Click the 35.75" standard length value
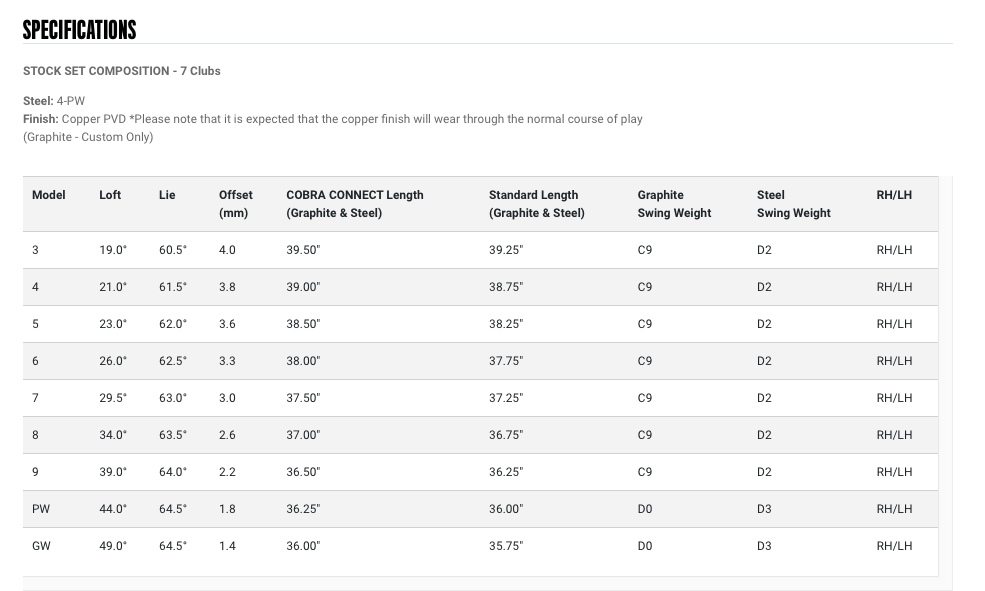Image resolution: width=985 pixels, height=591 pixels. coord(506,546)
